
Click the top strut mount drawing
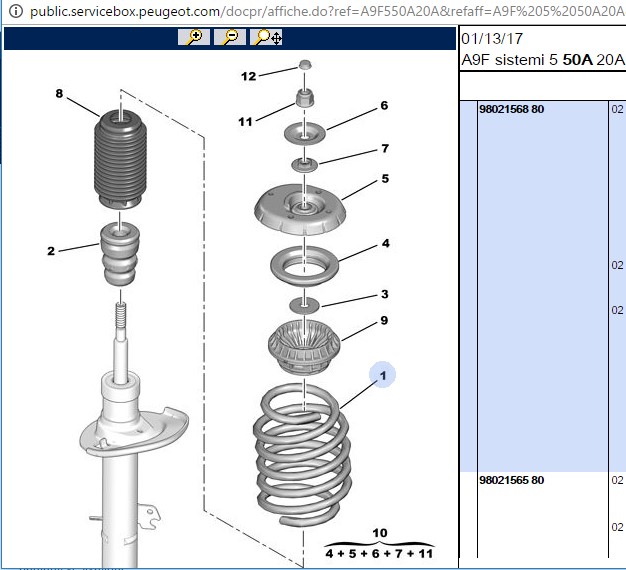(x=300, y=209)
